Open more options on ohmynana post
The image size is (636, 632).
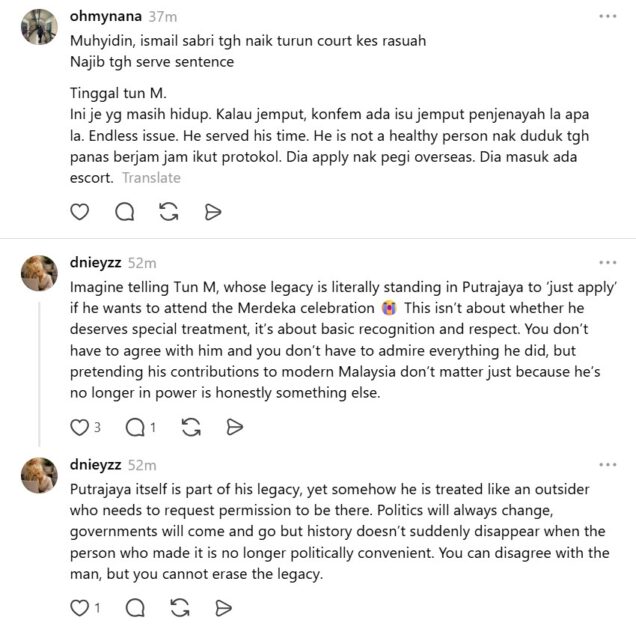(608, 16)
